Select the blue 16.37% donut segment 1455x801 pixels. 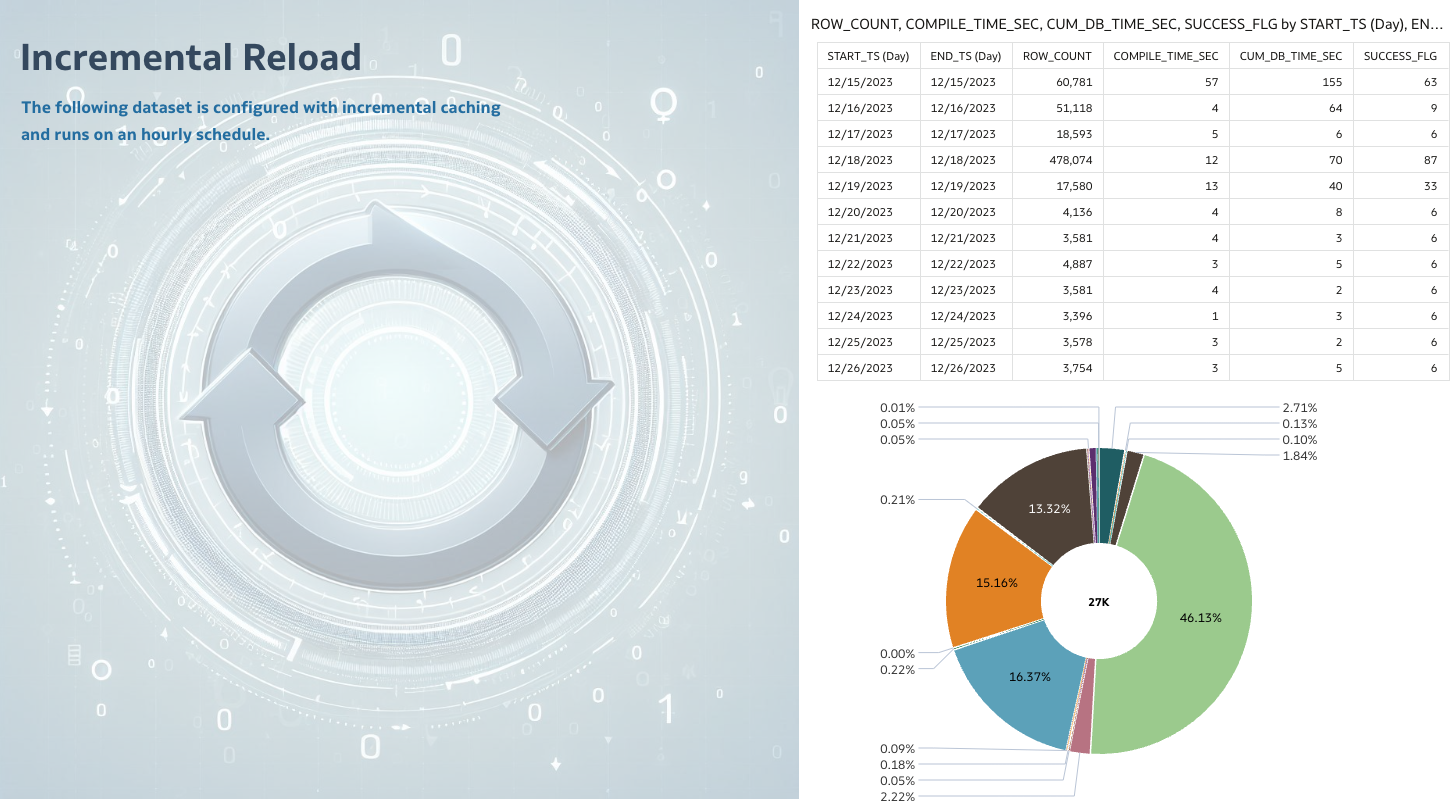pyautogui.click(x=1032, y=678)
